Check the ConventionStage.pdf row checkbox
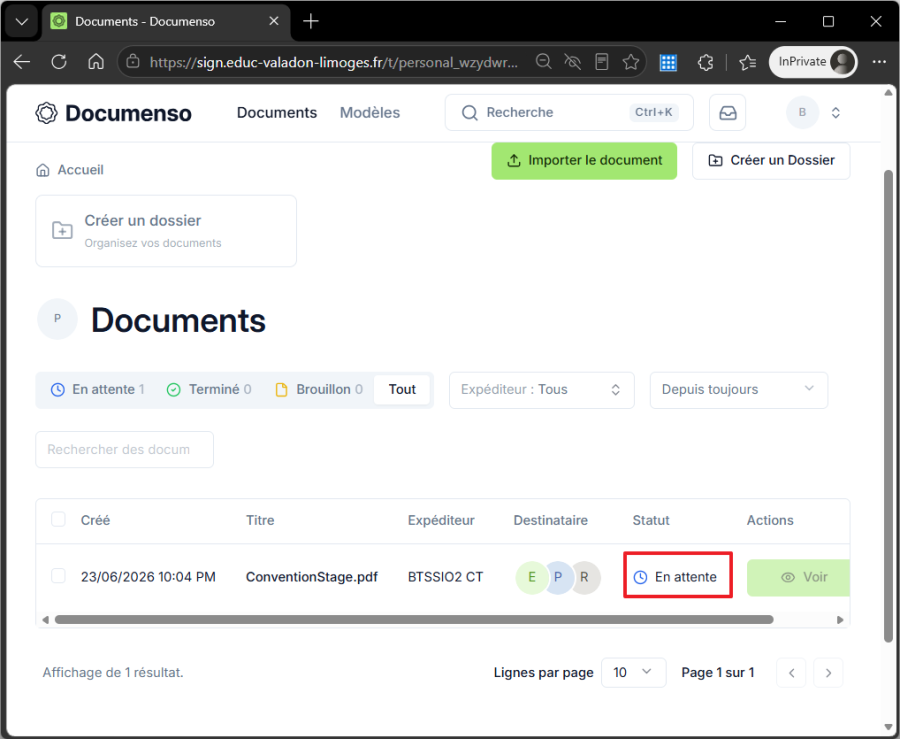The height and width of the screenshot is (739, 900). click(x=58, y=575)
